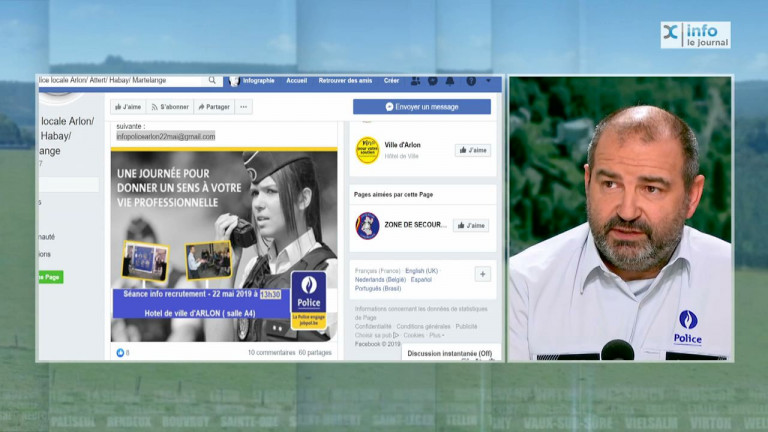Switch language to Português (Brasil)

click(378, 288)
